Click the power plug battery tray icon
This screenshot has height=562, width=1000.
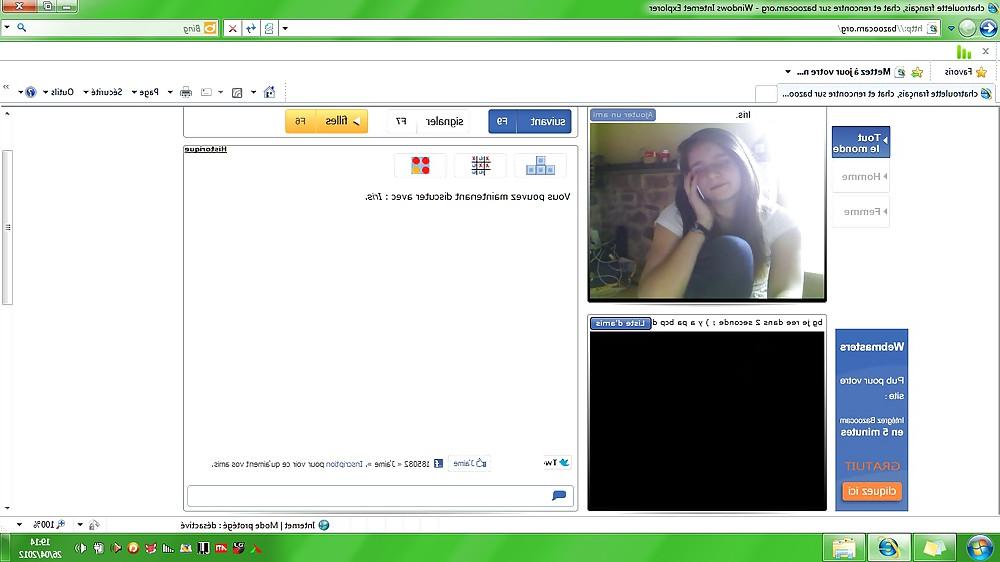pos(99,548)
